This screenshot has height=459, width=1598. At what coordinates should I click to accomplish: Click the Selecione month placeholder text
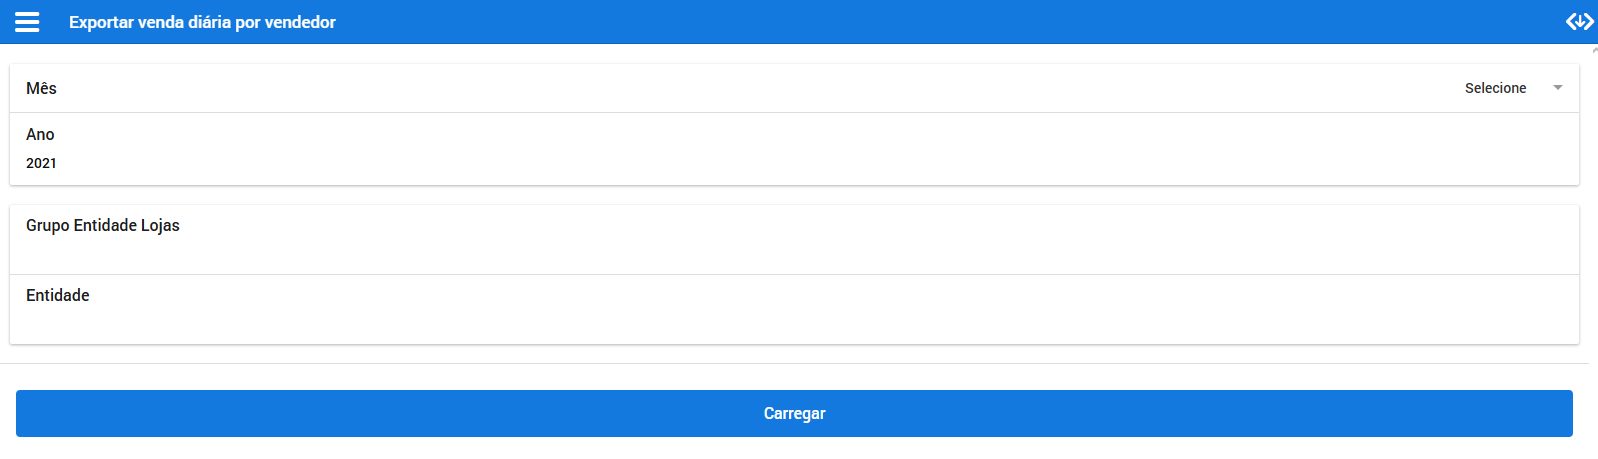tap(1495, 88)
